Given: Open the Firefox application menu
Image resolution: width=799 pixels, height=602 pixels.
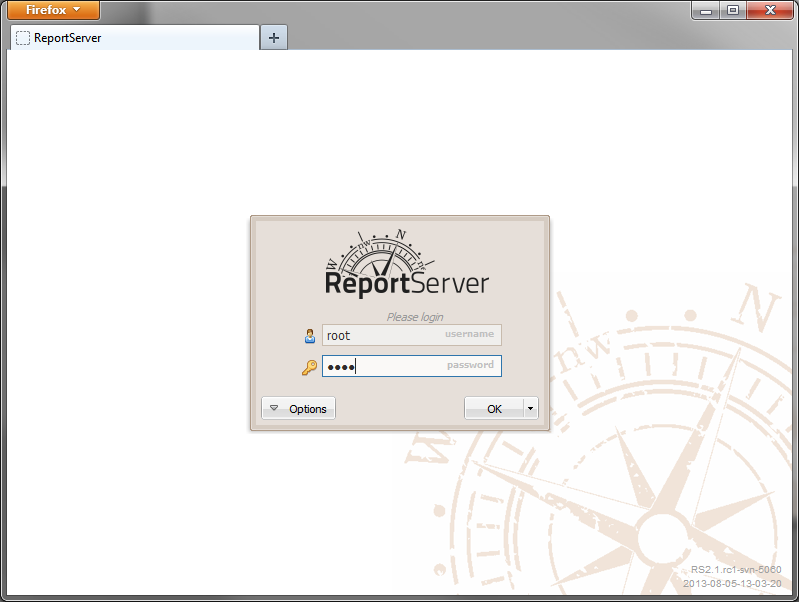Looking at the screenshot, I should pos(53,10).
